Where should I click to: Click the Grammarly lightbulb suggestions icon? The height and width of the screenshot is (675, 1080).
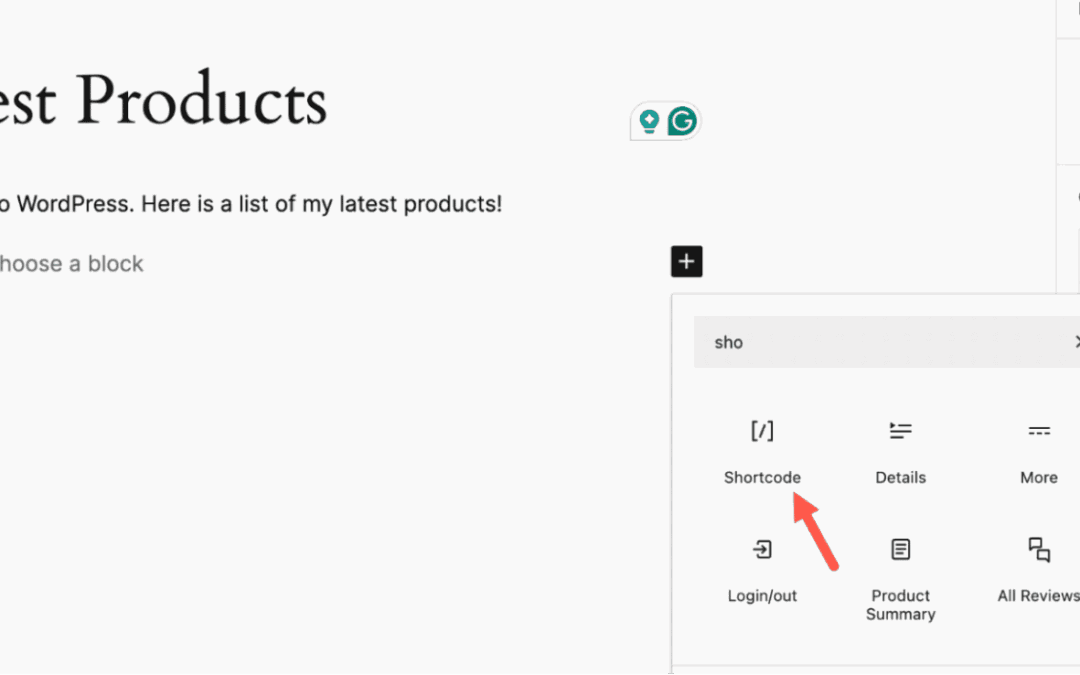[x=649, y=122]
